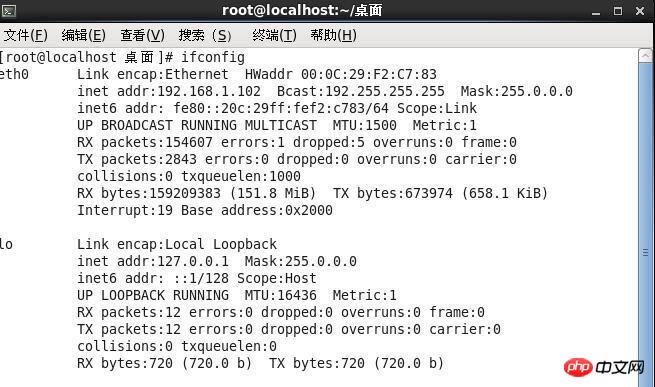Image resolution: width=655 pixels, height=387 pixels.
Task: Minimize the terminal window
Action: [596, 11]
